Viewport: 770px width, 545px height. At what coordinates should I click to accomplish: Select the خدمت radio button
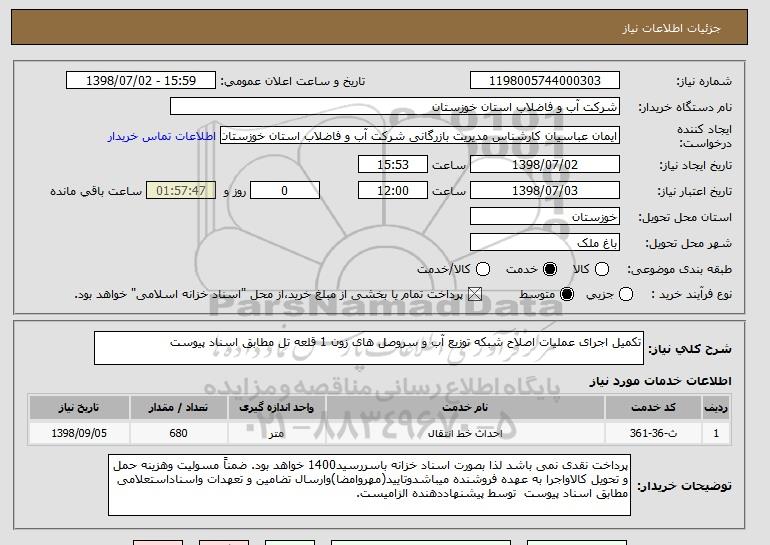tap(550, 269)
